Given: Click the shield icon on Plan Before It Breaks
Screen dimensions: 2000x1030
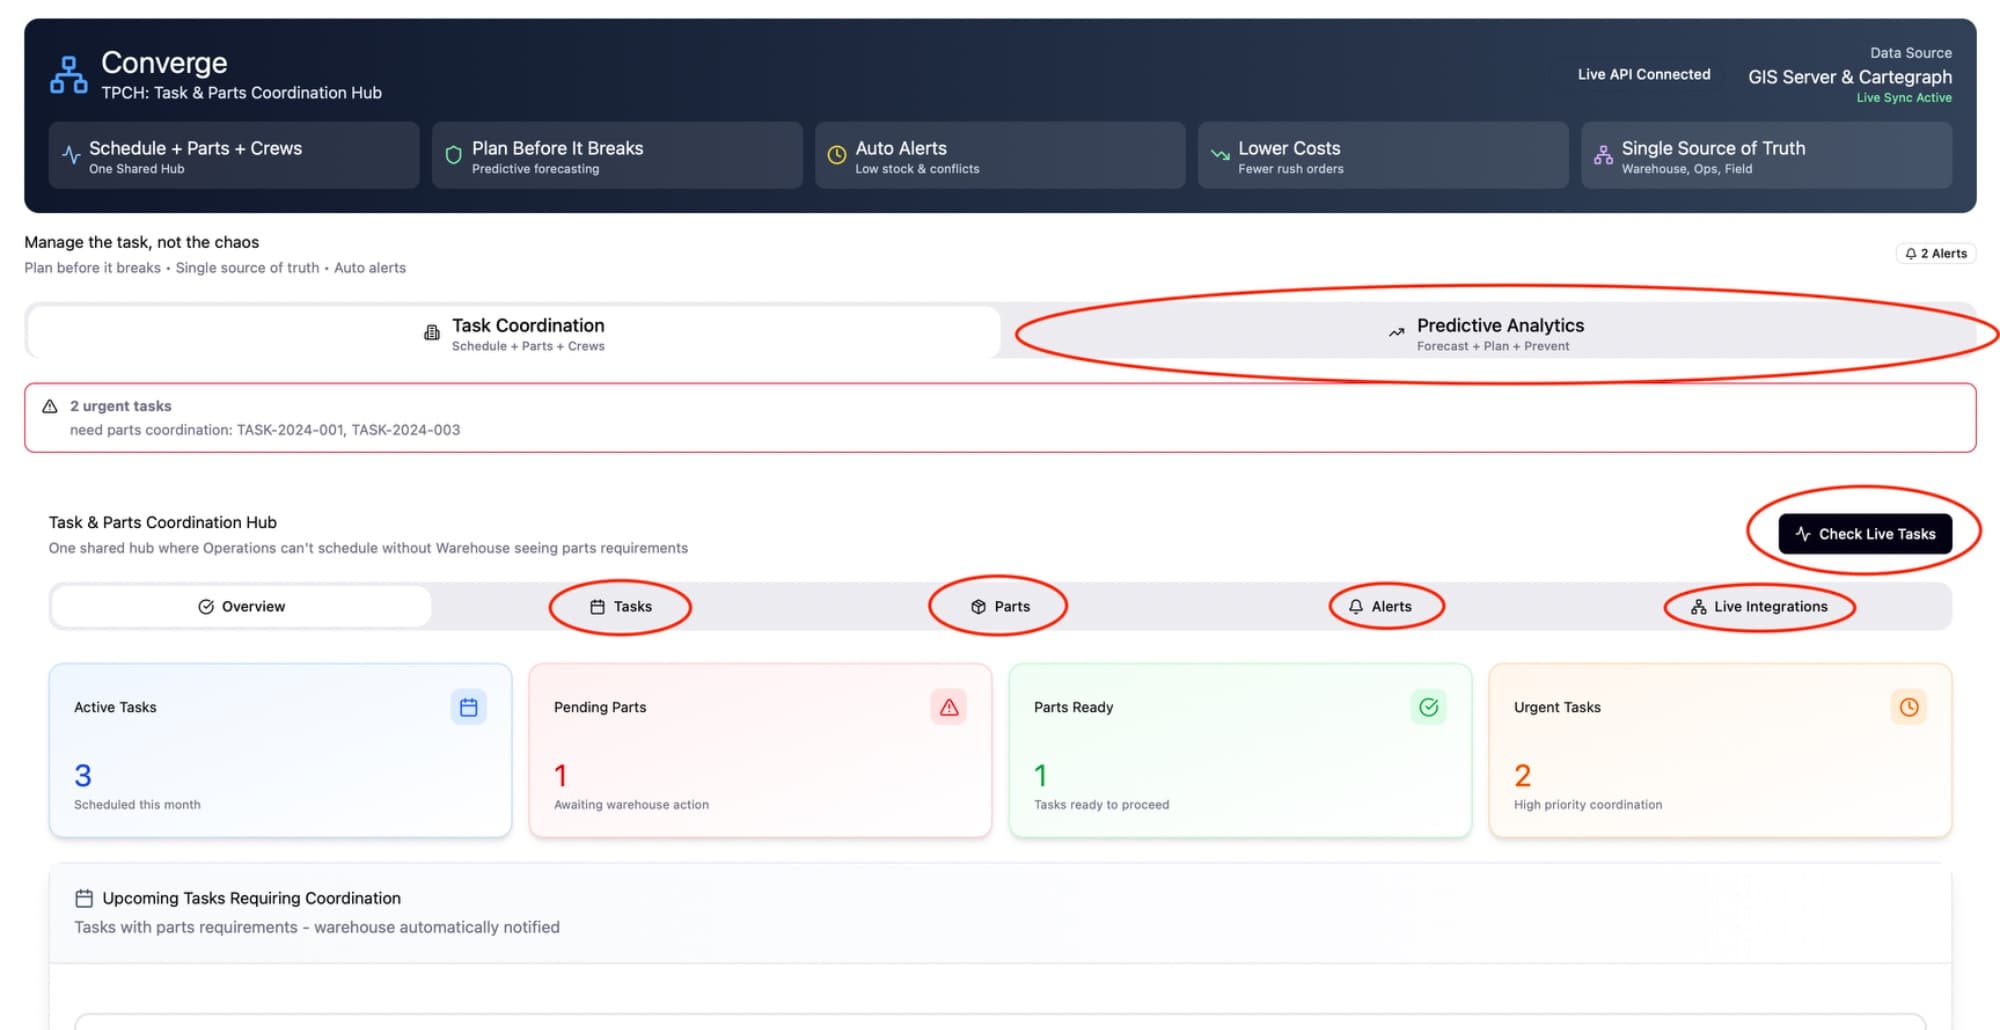Looking at the screenshot, I should 453,155.
